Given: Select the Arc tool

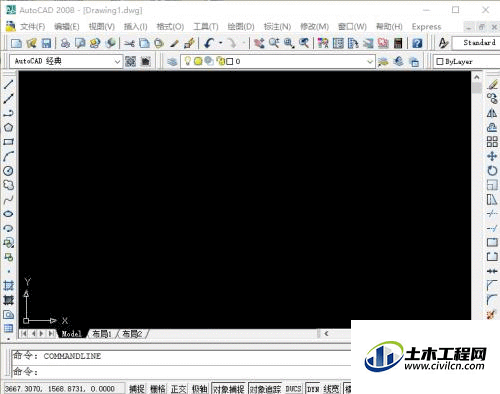Looking at the screenshot, I should click(8, 156).
